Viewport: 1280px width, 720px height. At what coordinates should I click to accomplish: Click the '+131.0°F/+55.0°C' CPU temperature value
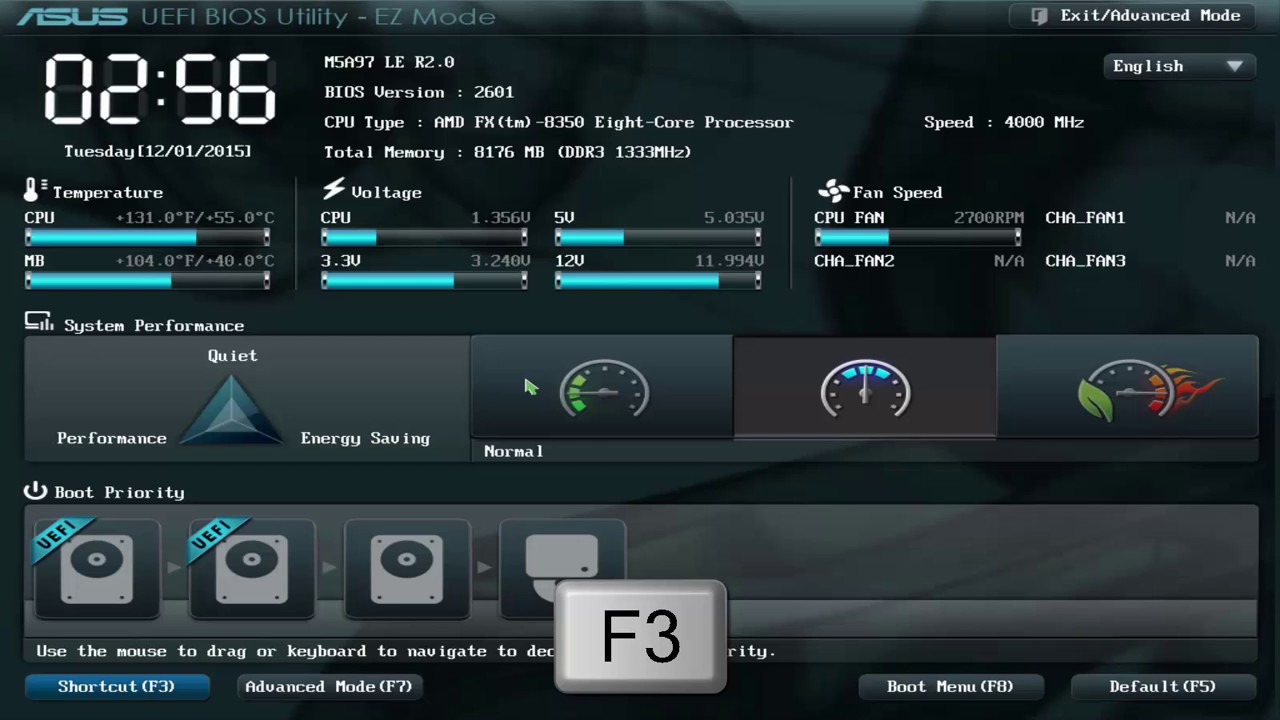pyautogui.click(x=195, y=217)
